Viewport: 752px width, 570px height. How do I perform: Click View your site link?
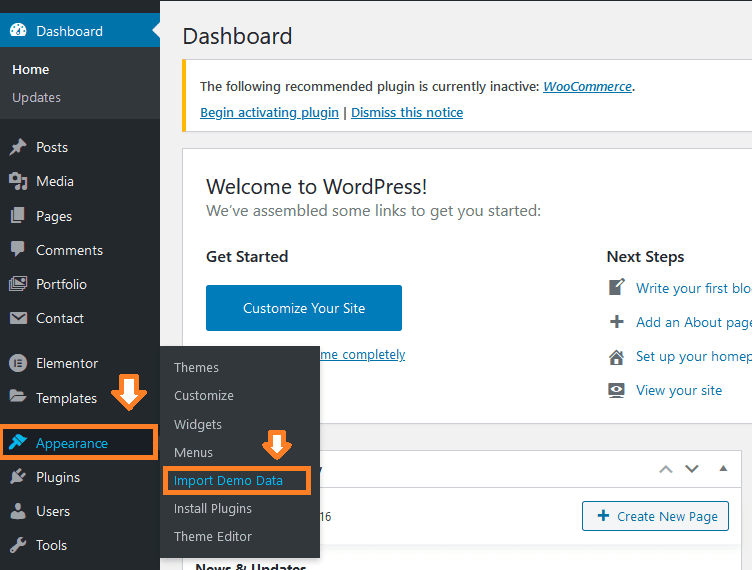679,390
